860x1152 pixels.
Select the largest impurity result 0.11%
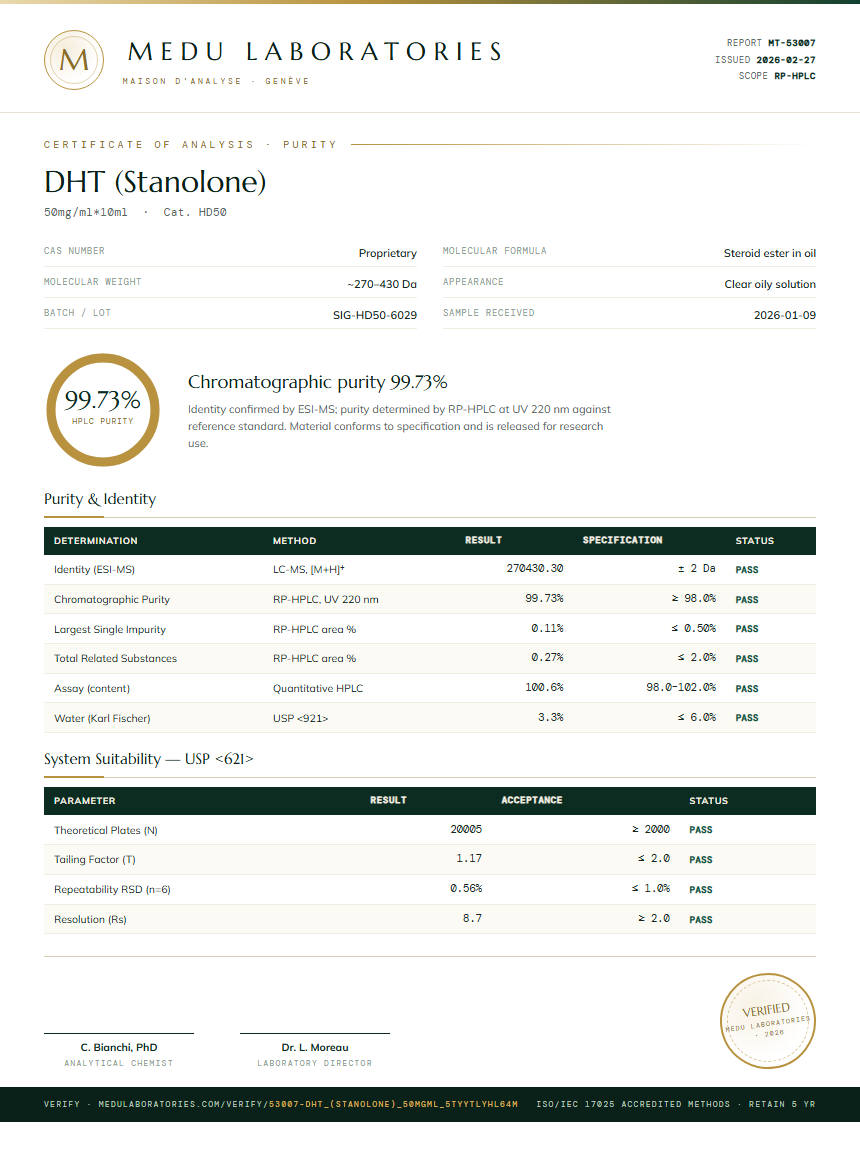tap(547, 628)
